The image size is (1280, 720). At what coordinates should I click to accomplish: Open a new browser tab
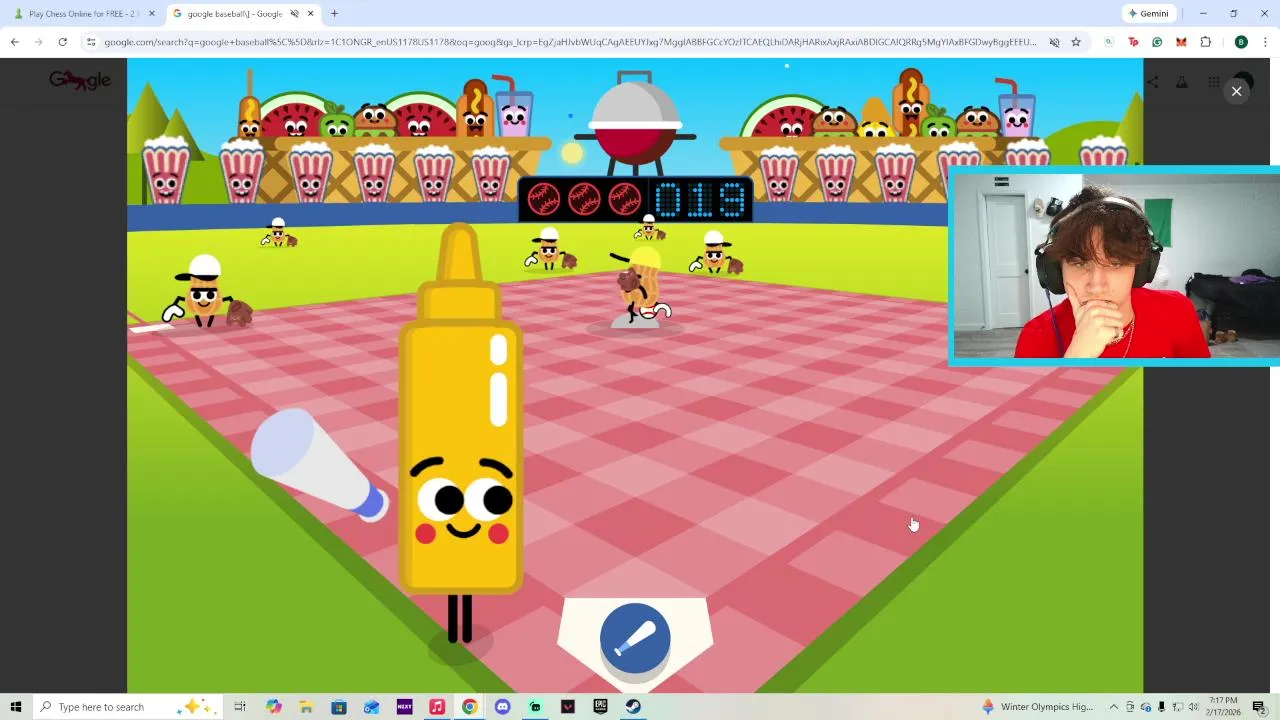click(334, 14)
